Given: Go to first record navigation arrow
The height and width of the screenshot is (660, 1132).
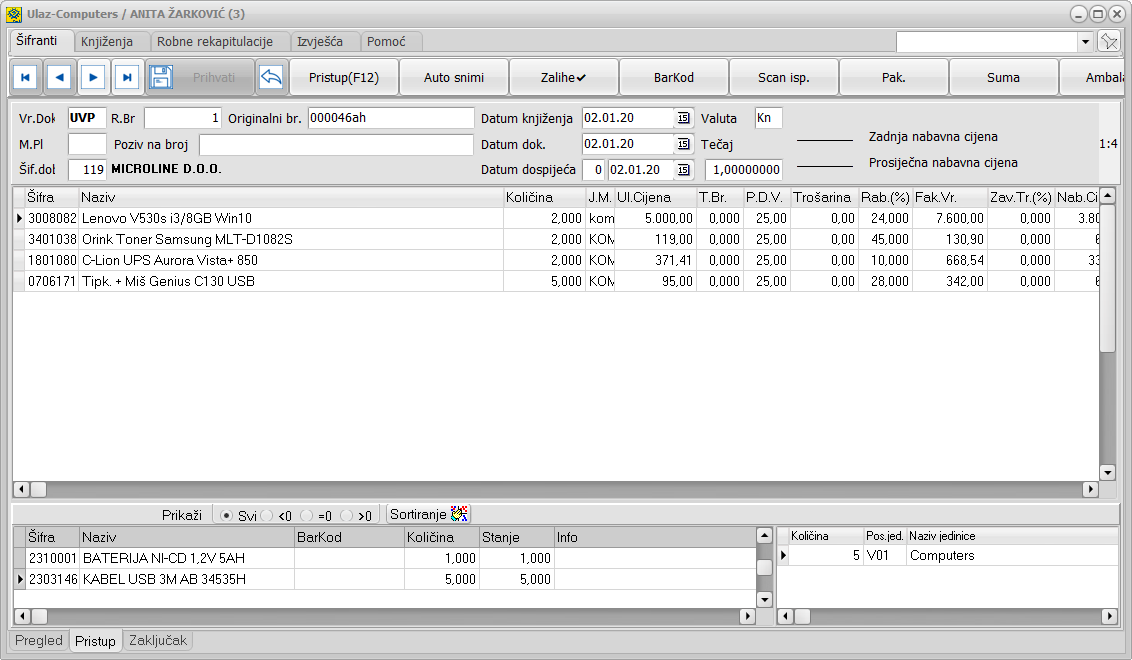Looking at the screenshot, I should pos(25,77).
